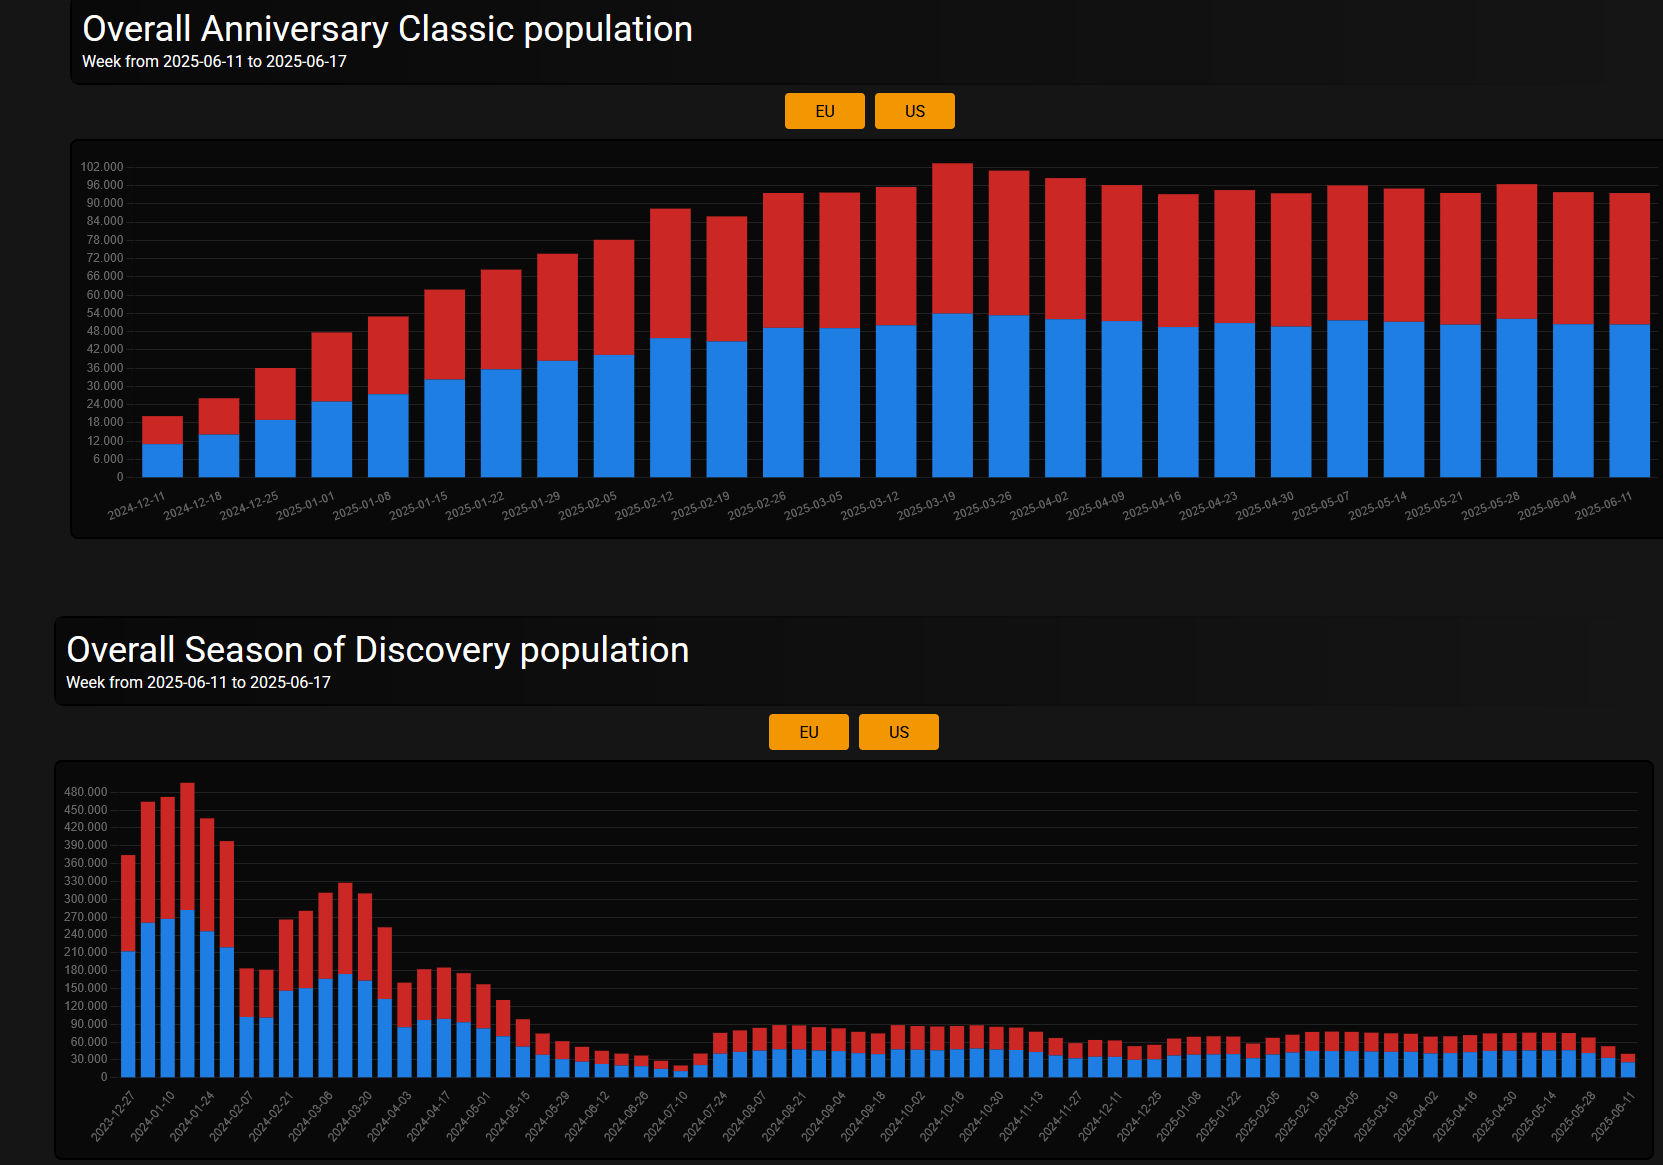Click red segment of 2025-02-19 Anniversary bar

tap(726, 279)
